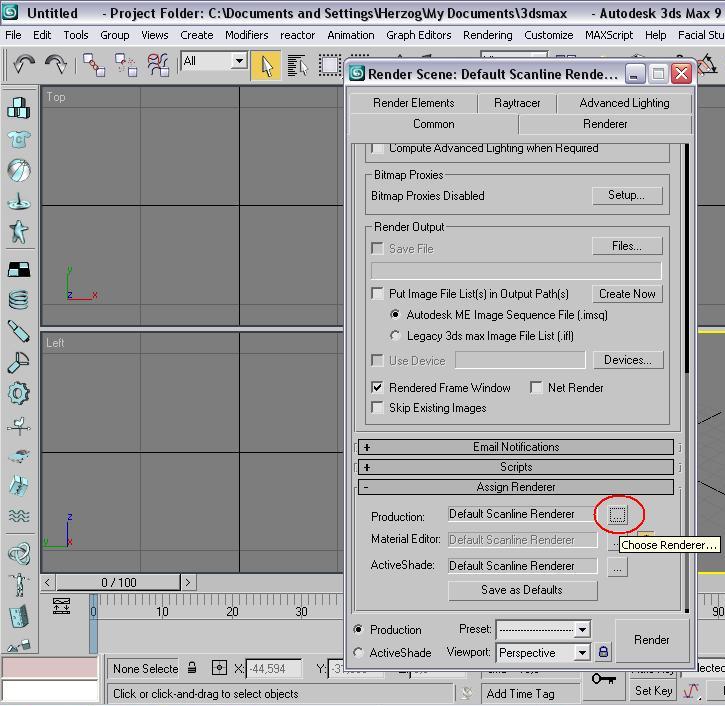Switch to the Advanced Lighting tab

pos(624,103)
